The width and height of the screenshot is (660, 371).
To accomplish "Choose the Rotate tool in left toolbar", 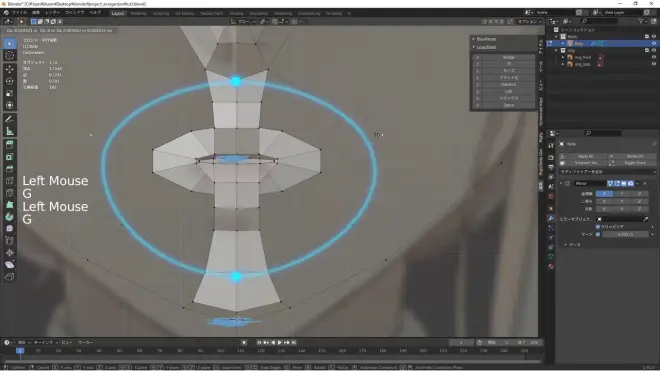I will (10, 81).
